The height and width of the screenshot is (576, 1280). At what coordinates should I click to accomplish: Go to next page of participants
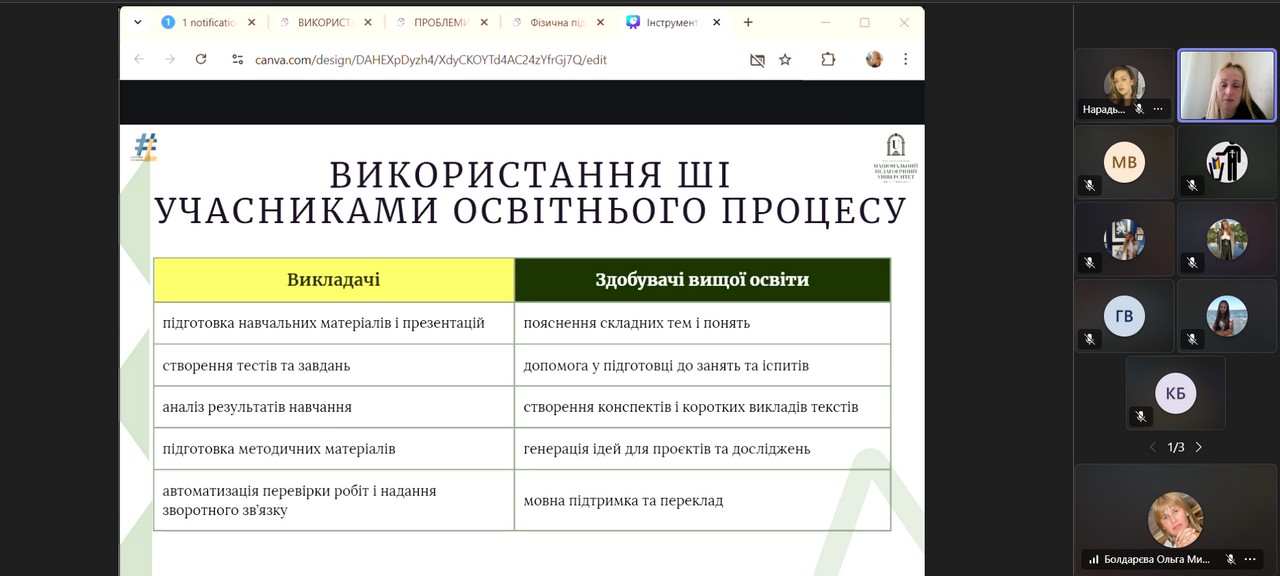1199,447
